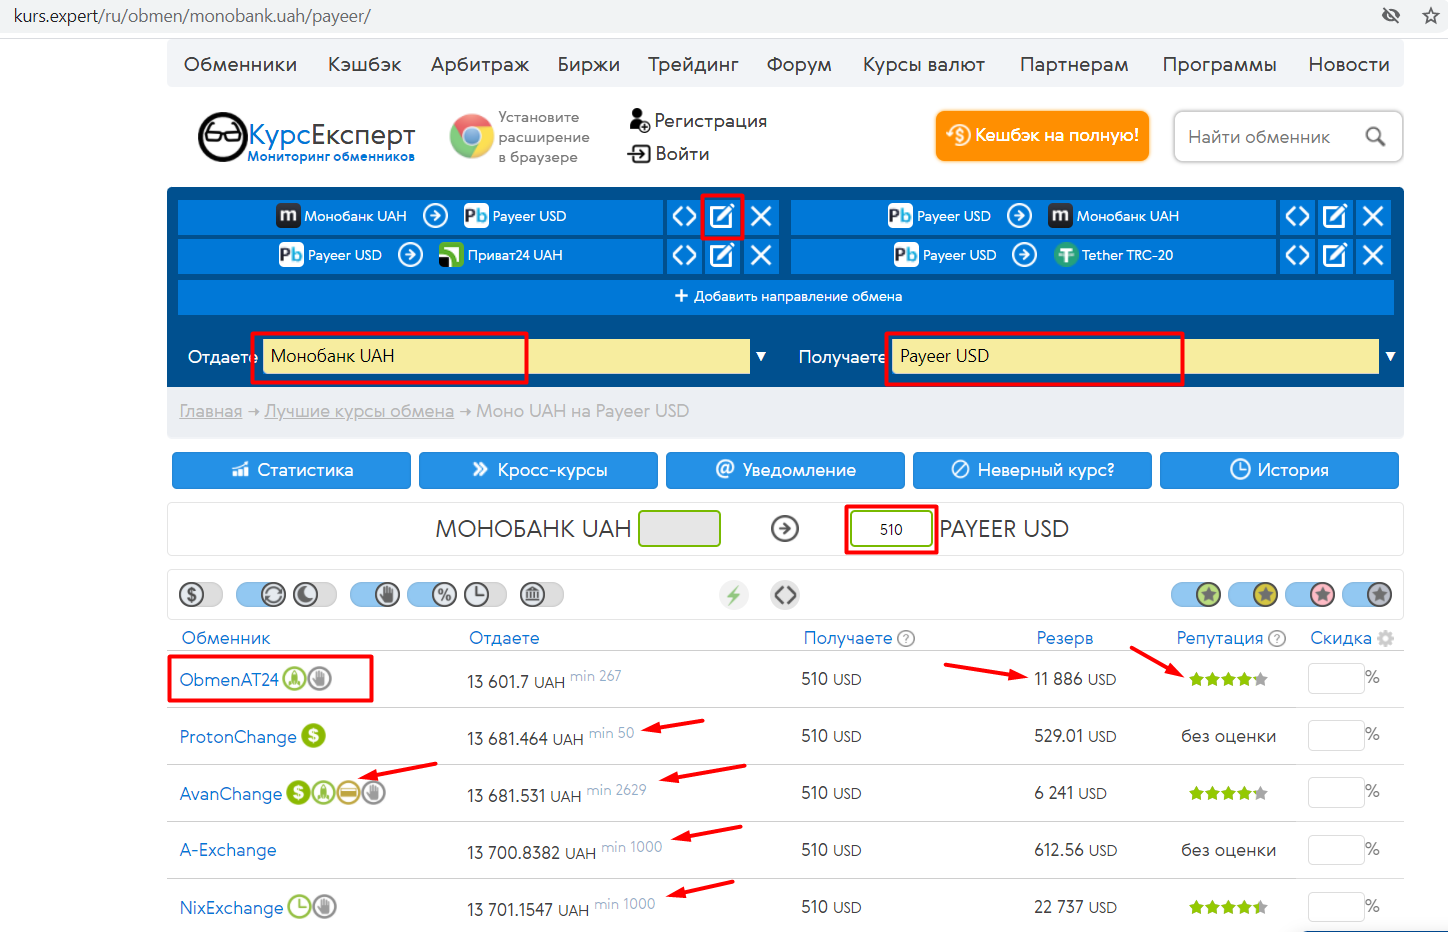Image resolution: width=1448 pixels, height=932 pixels.
Task: Delete the Payeer USD → Tether TRC-20 direction
Action: tap(1373, 255)
